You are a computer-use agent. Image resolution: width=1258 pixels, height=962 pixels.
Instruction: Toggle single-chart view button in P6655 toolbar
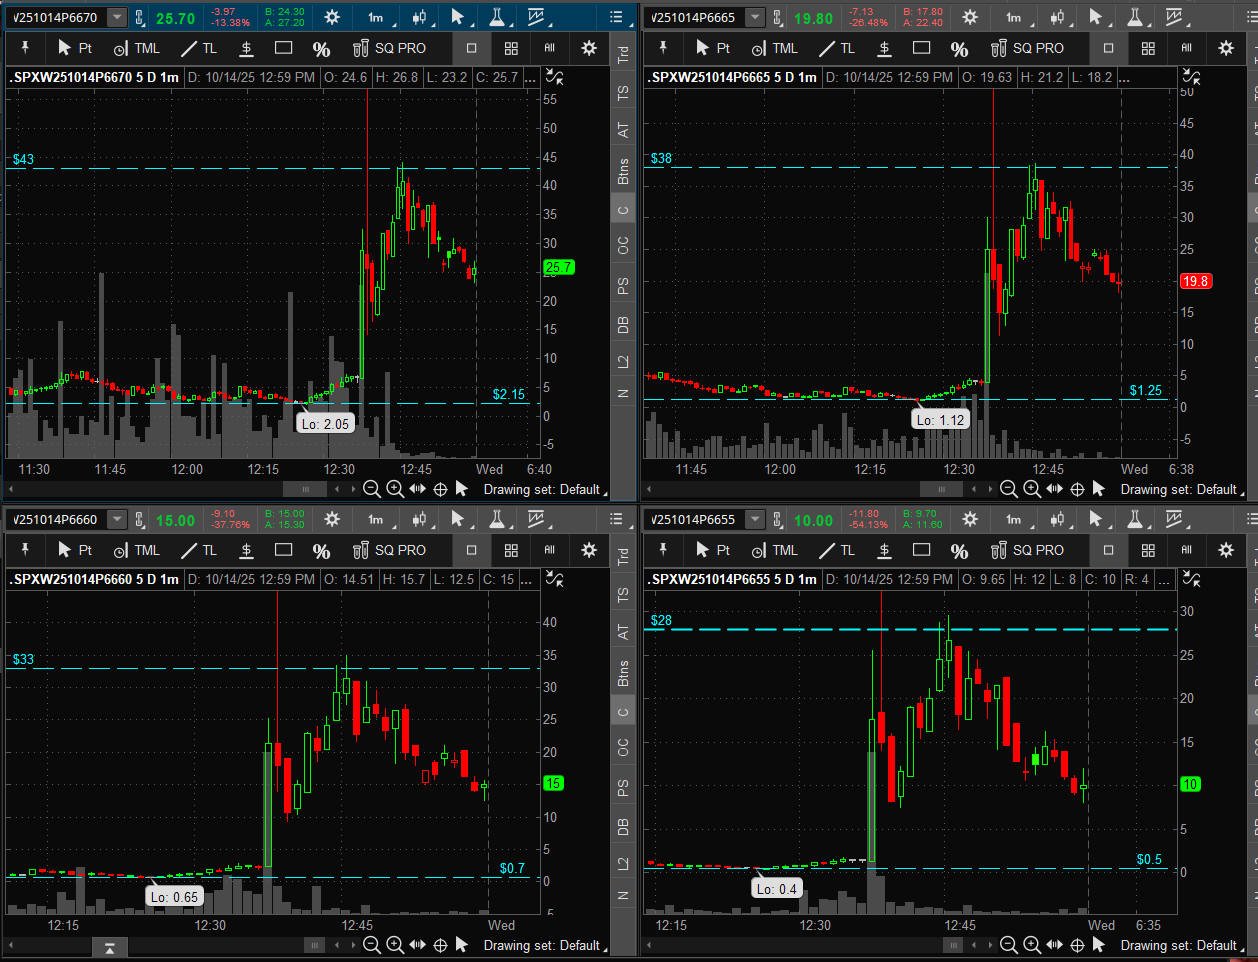1108,550
